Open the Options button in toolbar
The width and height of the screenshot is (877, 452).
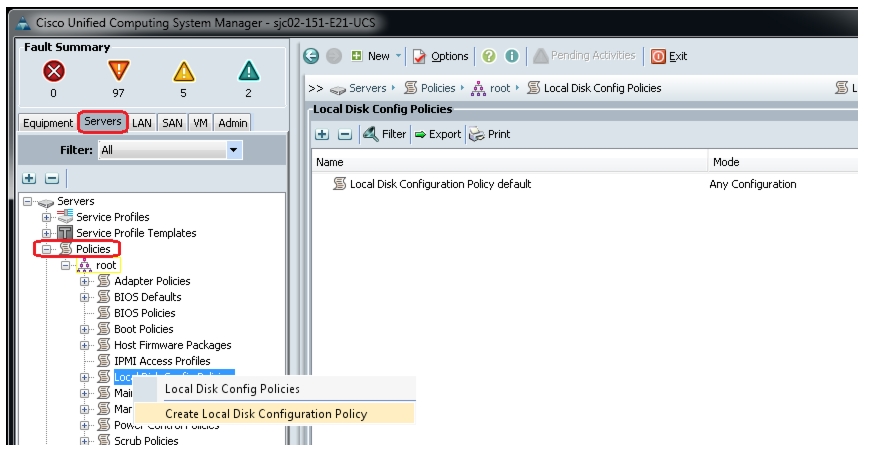click(x=440, y=56)
